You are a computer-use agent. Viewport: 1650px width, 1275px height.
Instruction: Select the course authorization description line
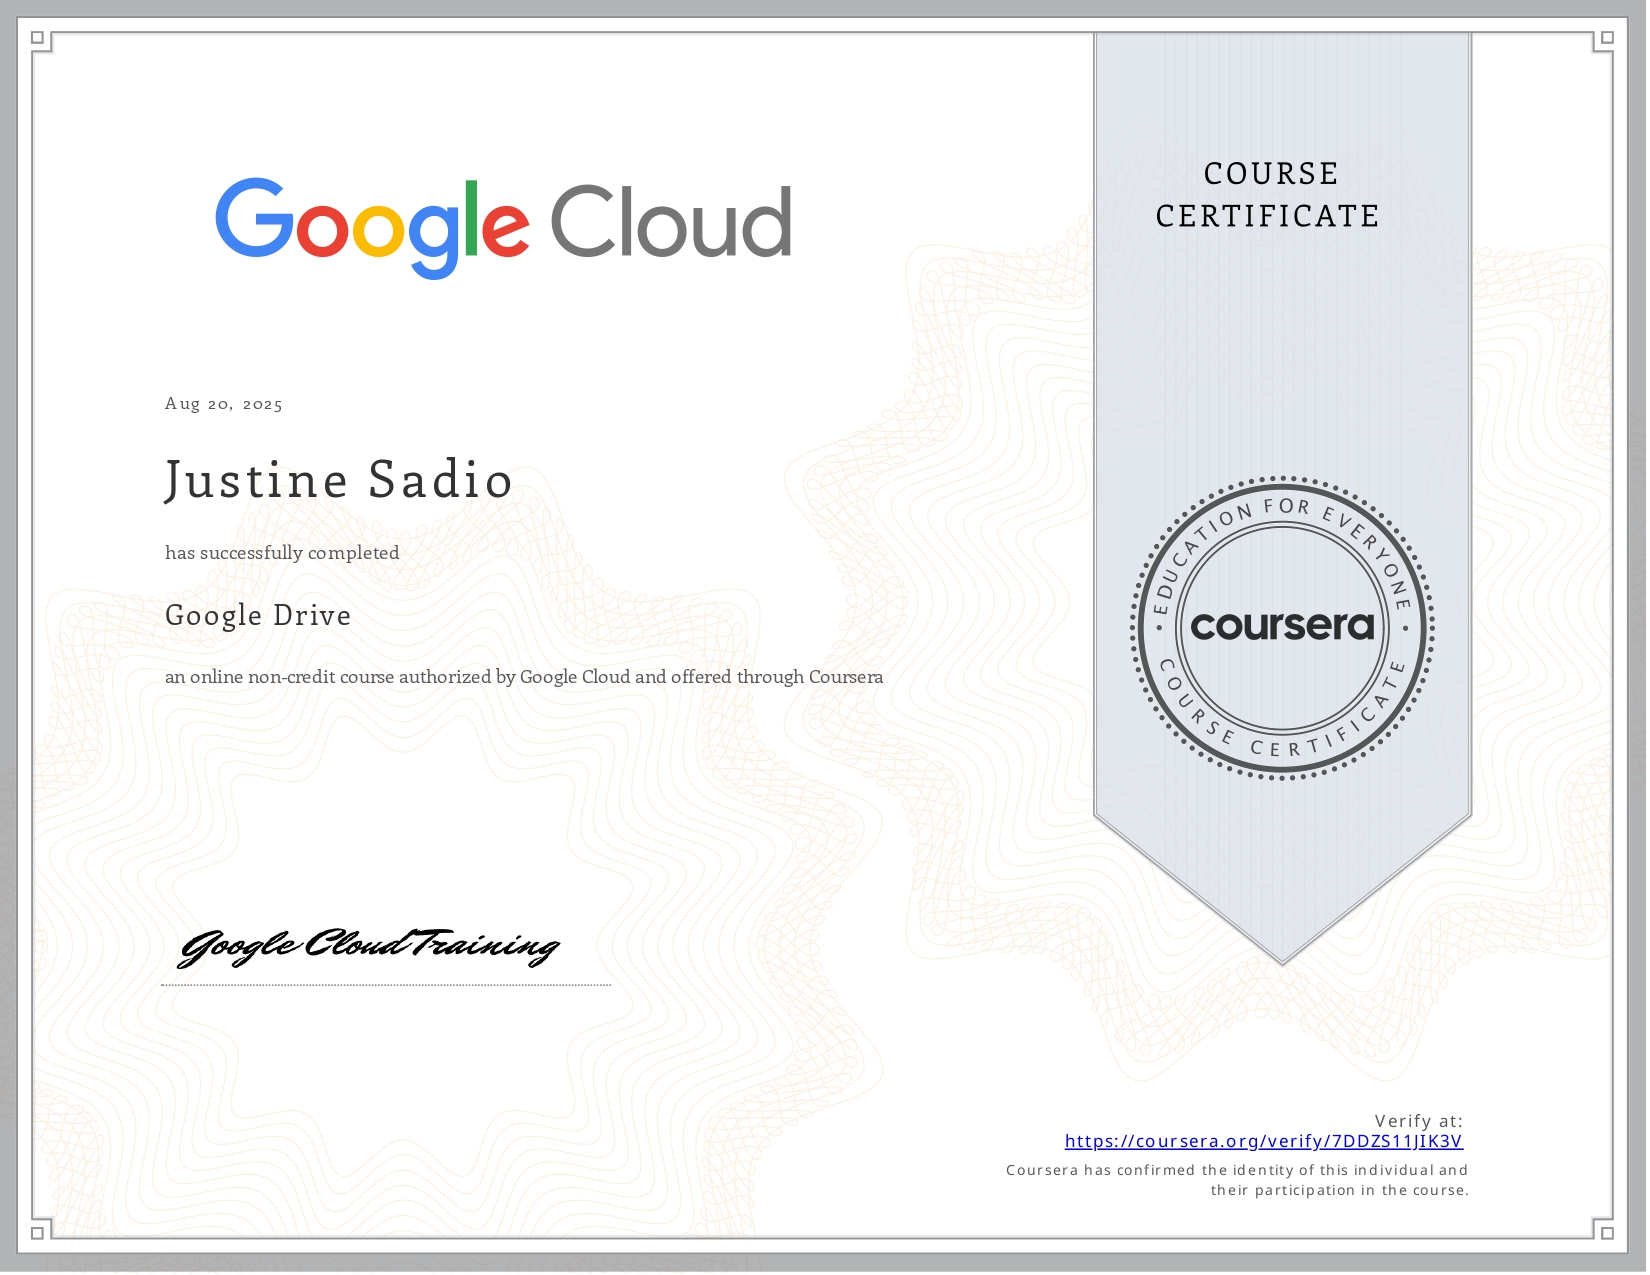coord(524,676)
